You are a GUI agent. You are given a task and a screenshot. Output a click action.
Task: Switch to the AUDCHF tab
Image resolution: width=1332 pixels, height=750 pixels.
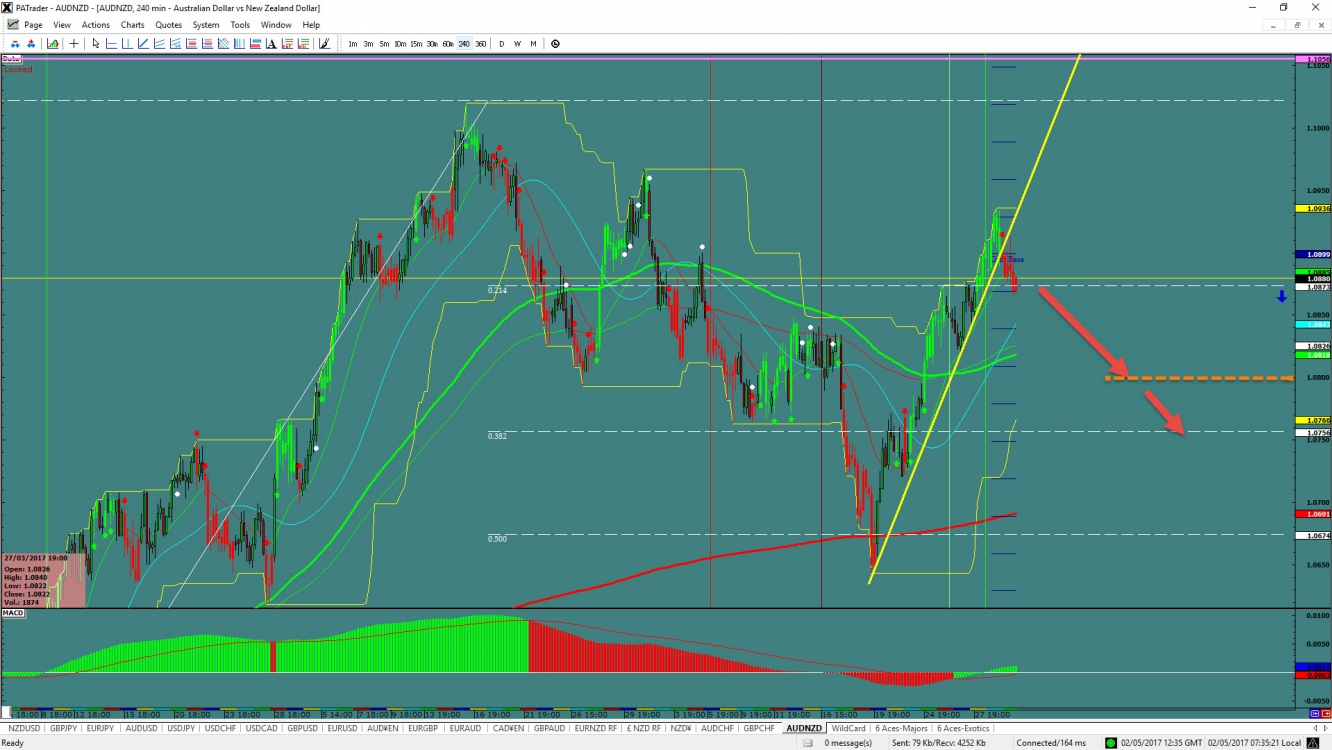point(717,728)
